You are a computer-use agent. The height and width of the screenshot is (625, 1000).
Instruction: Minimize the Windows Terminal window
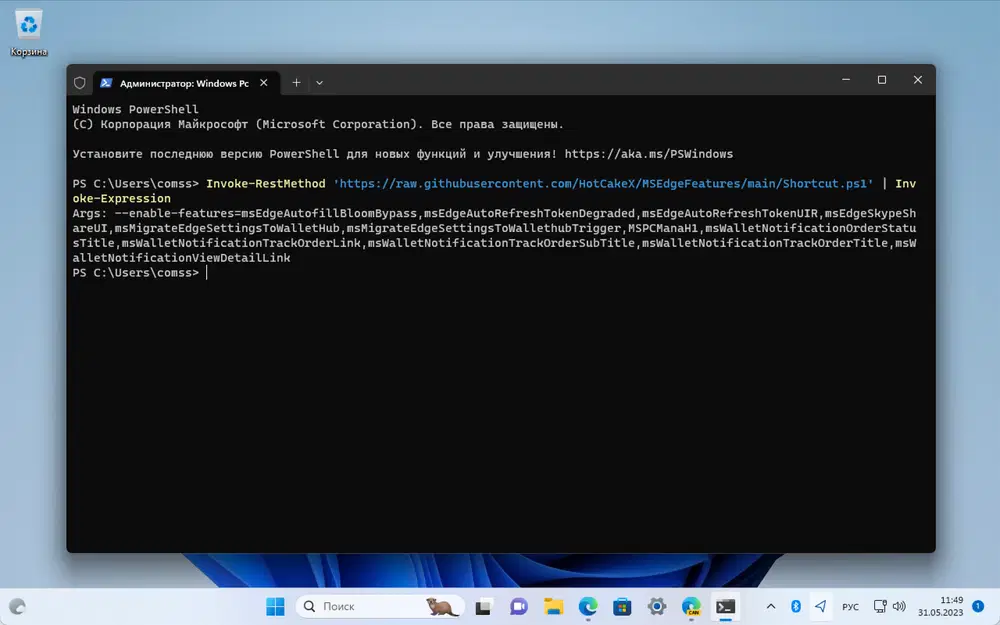click(846, 80)
